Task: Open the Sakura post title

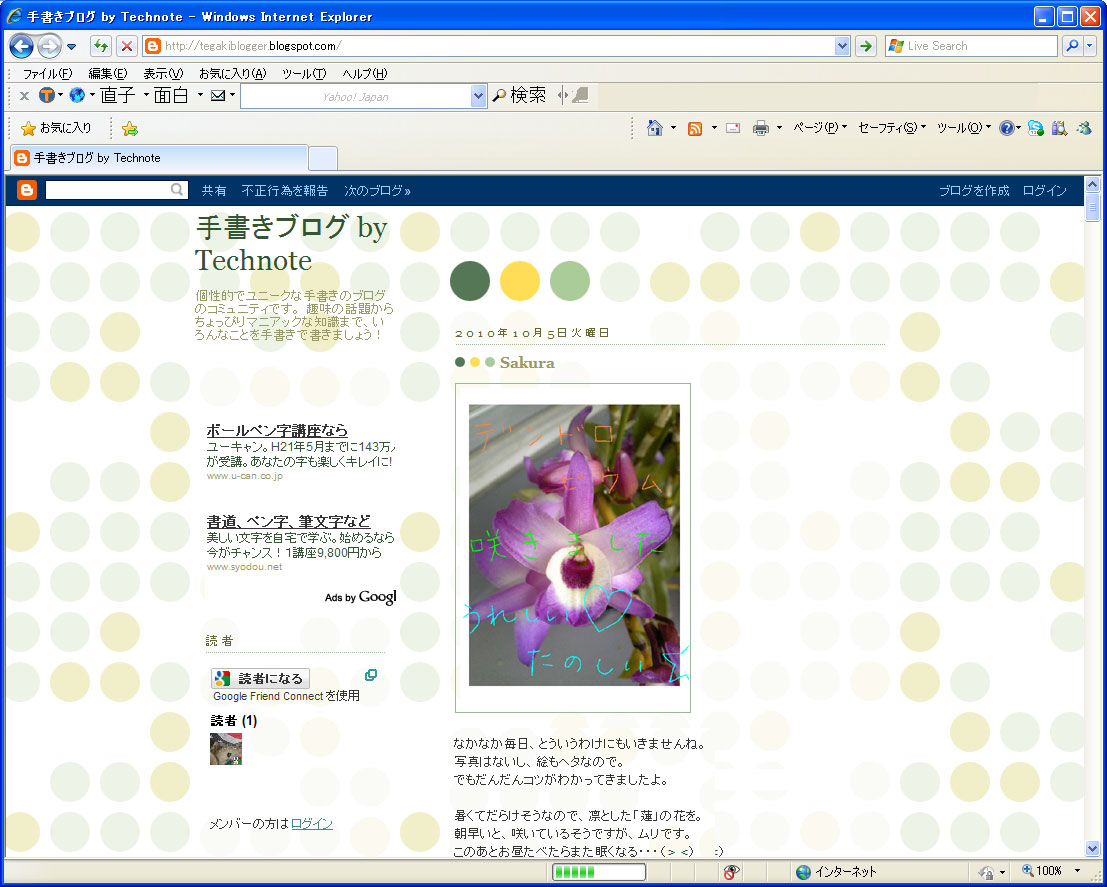Action: (x=527, y=363)
